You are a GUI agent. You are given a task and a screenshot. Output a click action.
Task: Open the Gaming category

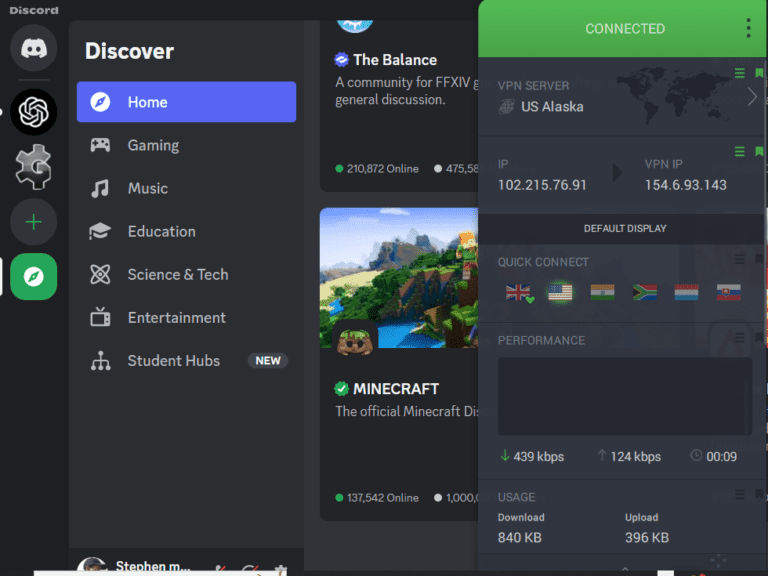coord(187,145)
